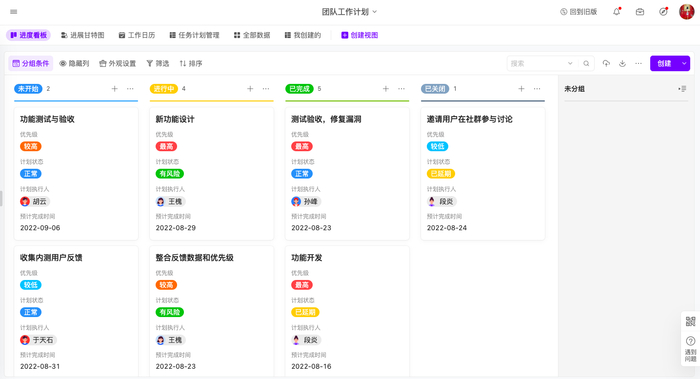700x379 pixels.
Task: Open the QR code icon on the right edge
Action: pyautogui.click(x=690, y=321)
